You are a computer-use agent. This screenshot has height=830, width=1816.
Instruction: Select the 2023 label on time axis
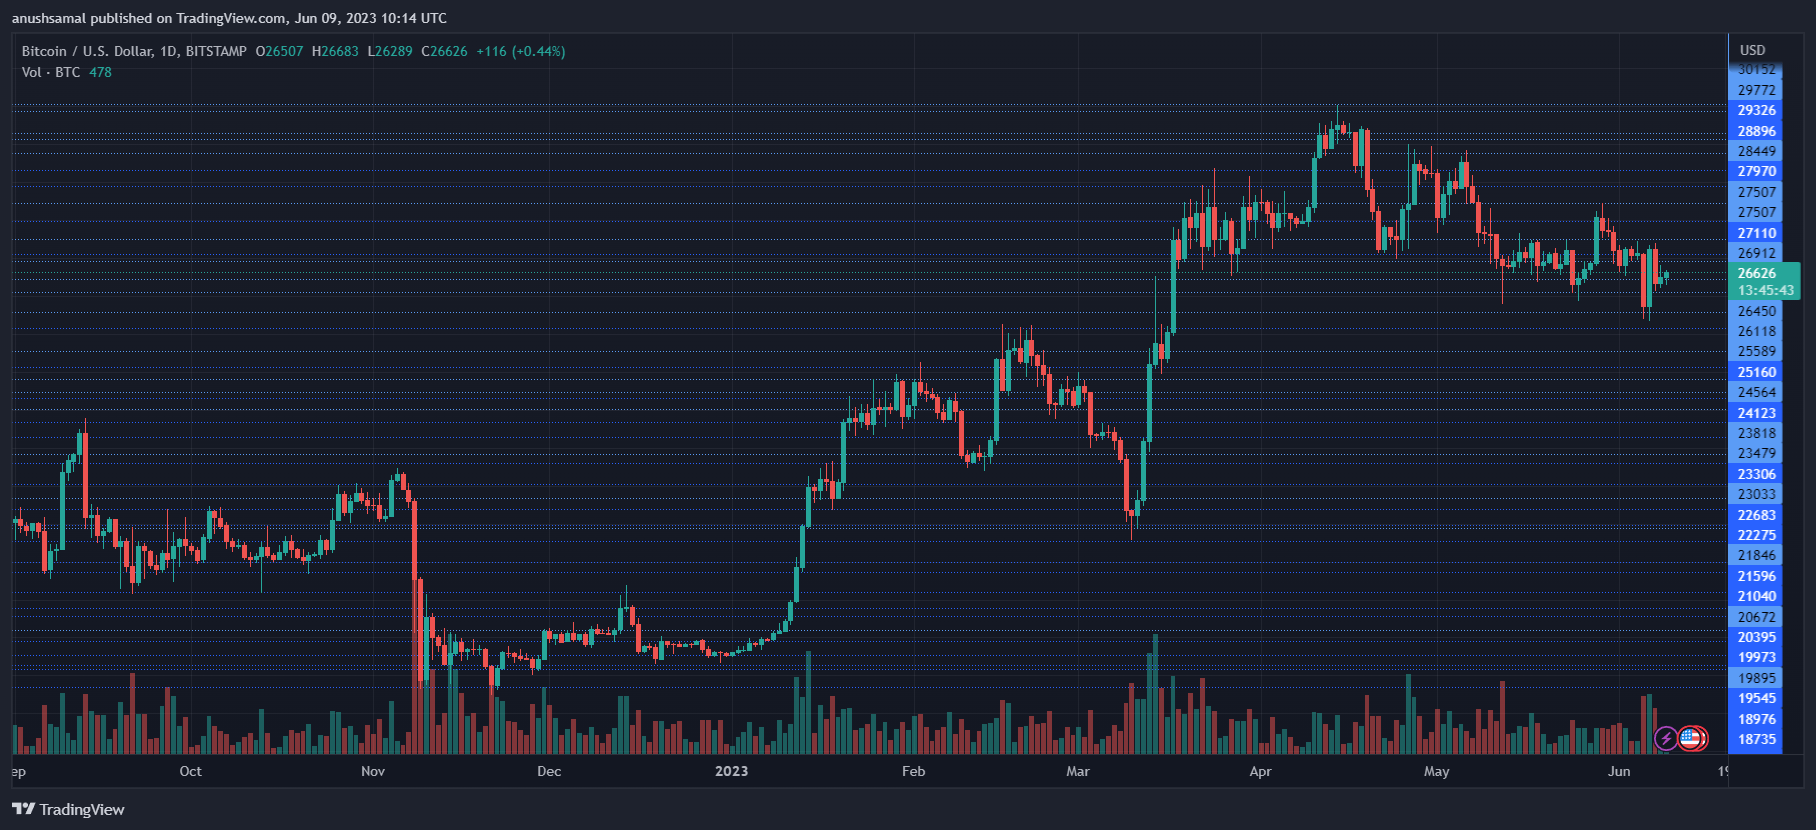(x=731, y=771)
